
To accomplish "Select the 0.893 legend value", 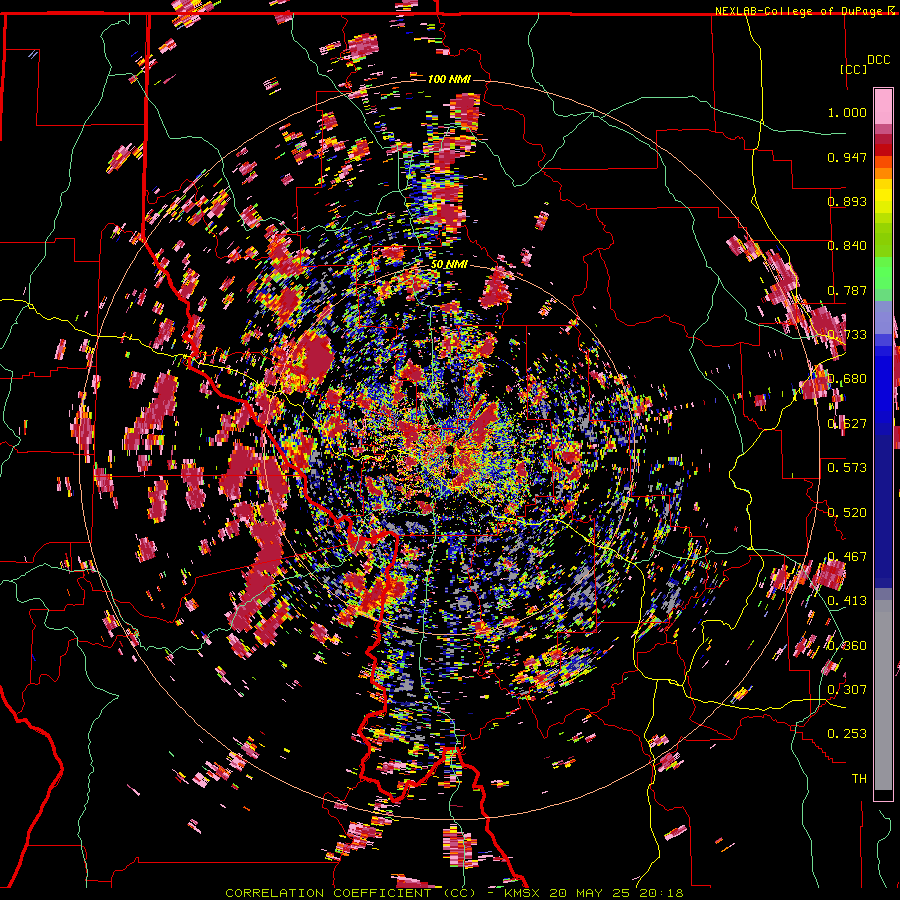I will tap(847, 201).
